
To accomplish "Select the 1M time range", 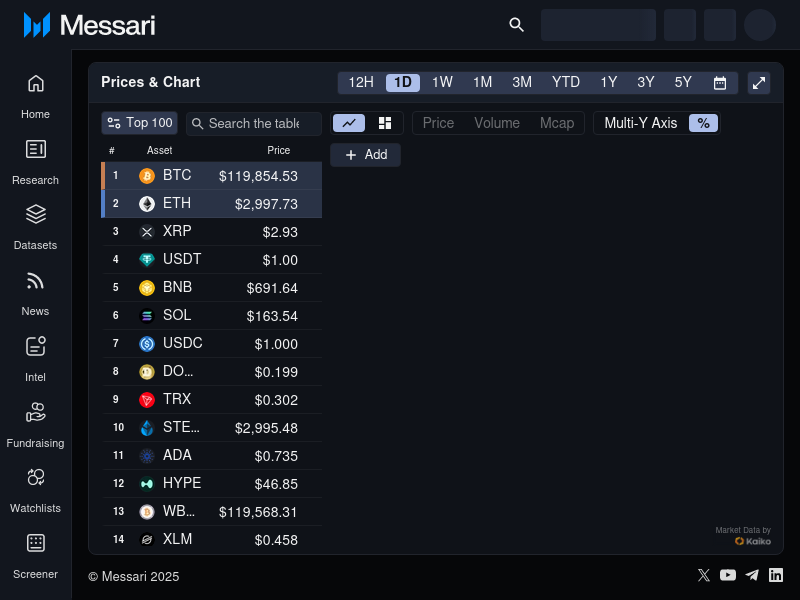I will click(482, 83).
